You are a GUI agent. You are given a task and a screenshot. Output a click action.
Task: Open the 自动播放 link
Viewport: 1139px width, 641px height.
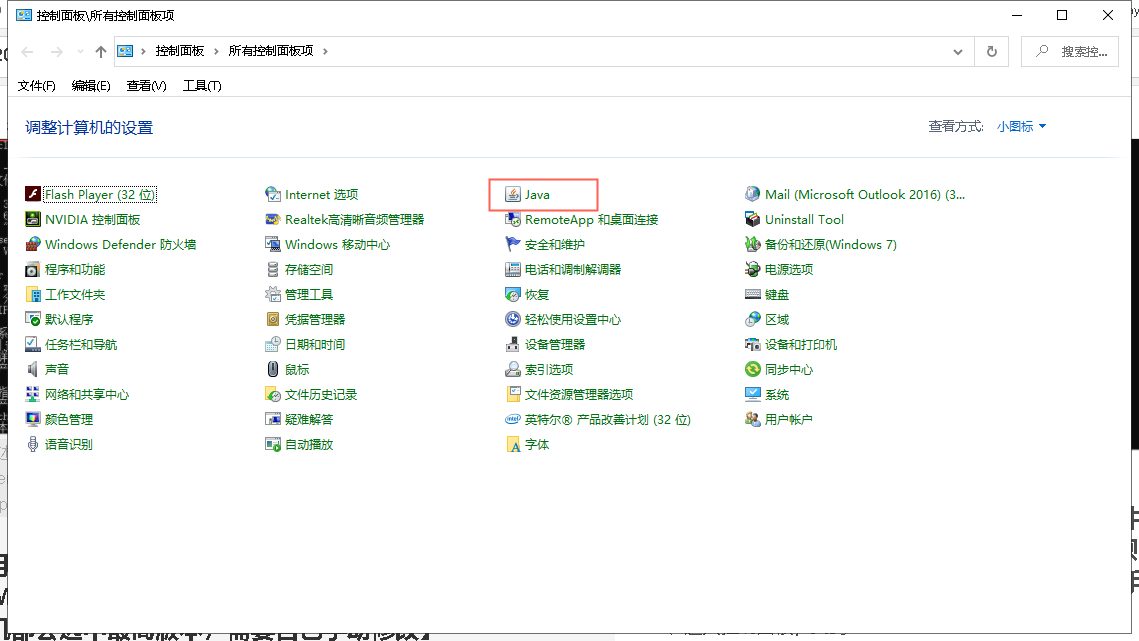(309, 445)
